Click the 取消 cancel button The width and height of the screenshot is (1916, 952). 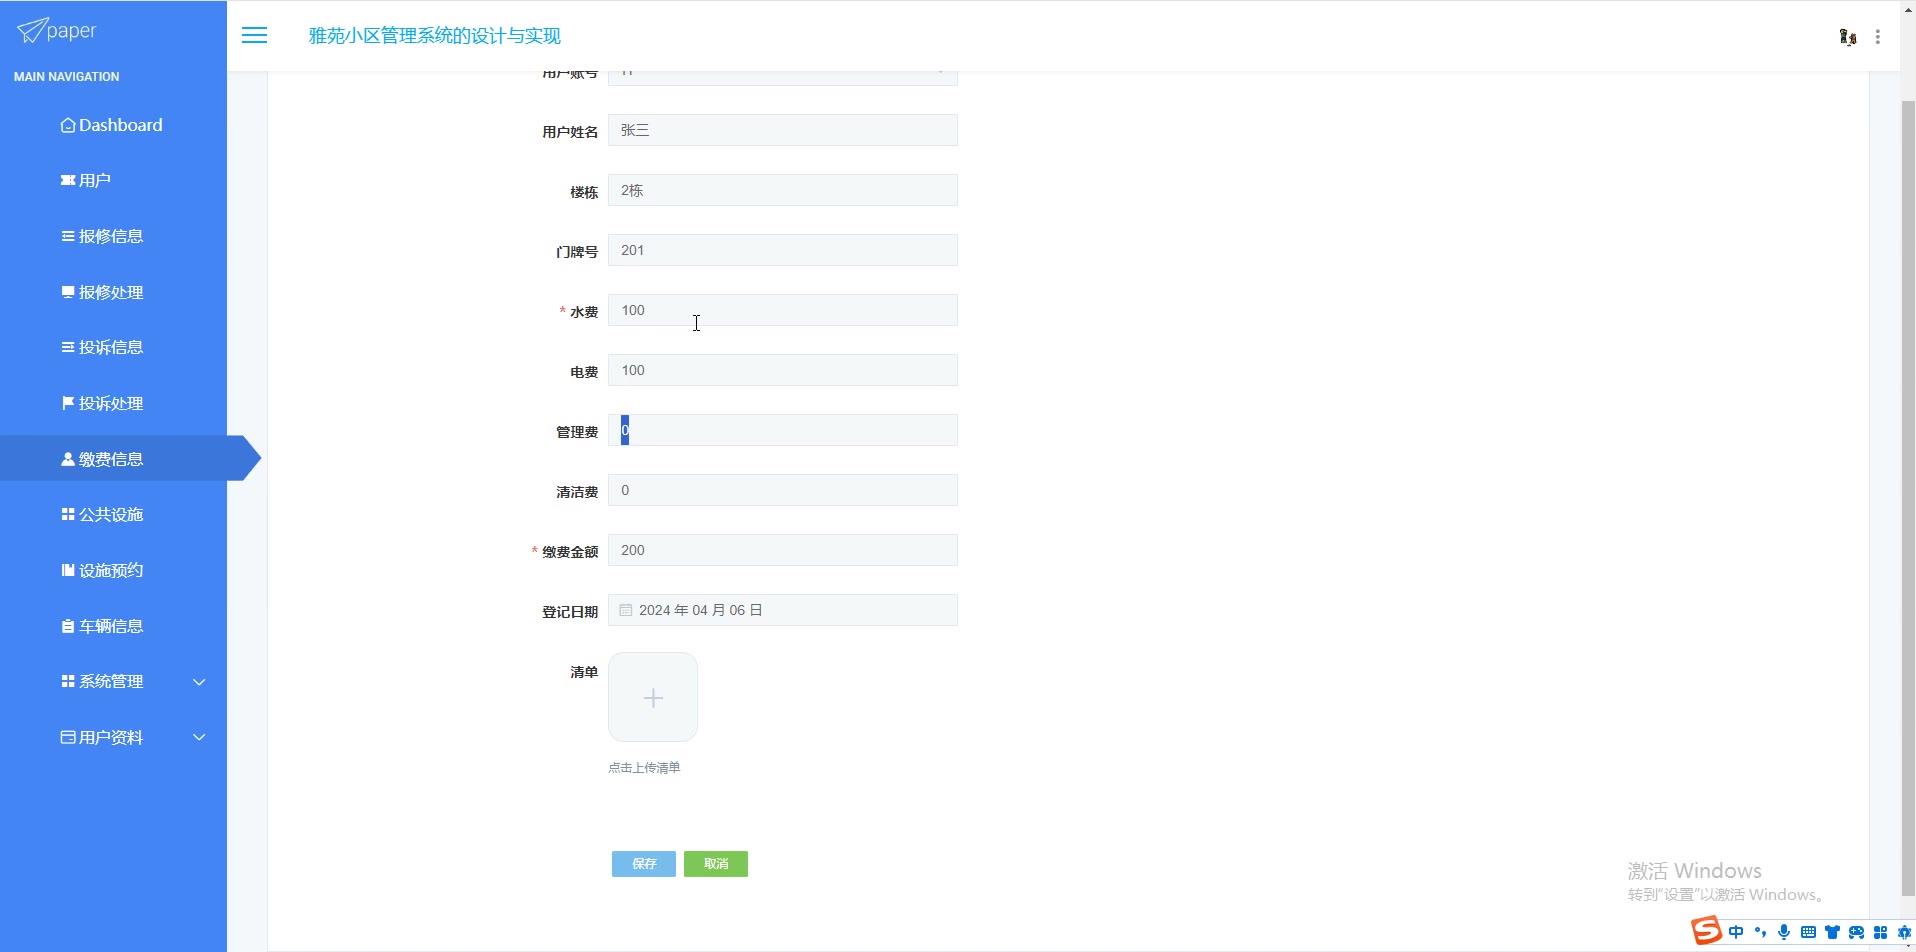(716, 864)
